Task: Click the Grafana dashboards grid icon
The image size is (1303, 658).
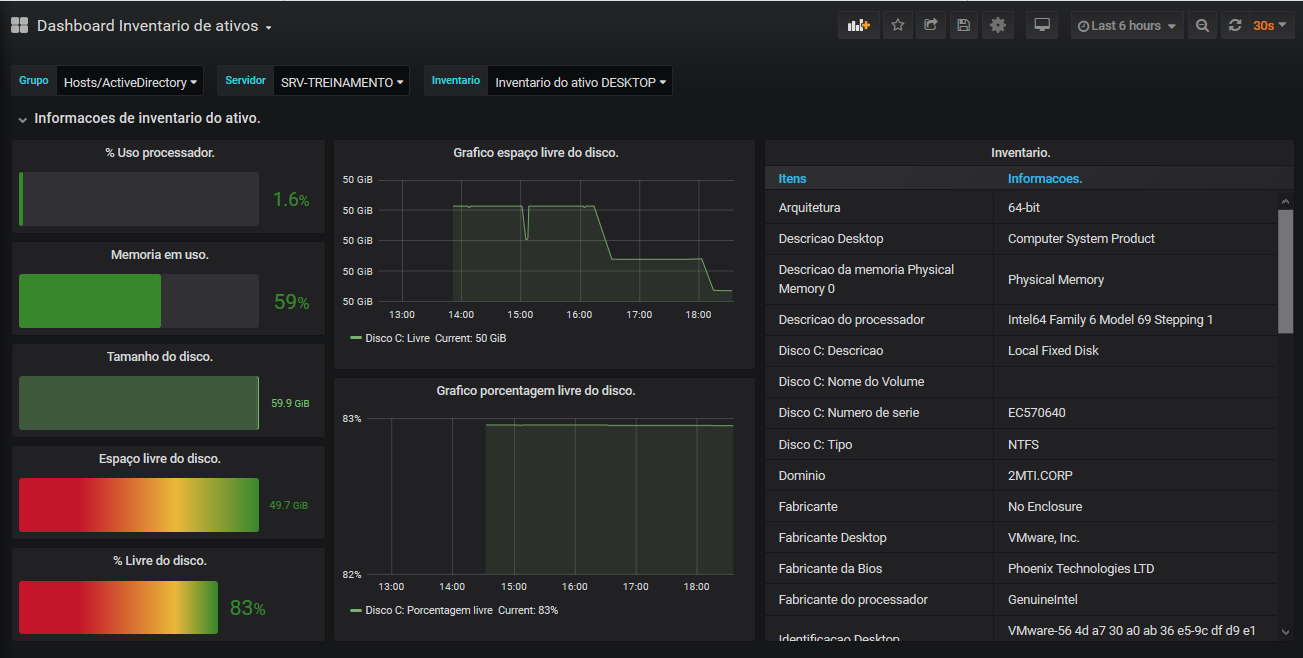Action: coord(19,26)
